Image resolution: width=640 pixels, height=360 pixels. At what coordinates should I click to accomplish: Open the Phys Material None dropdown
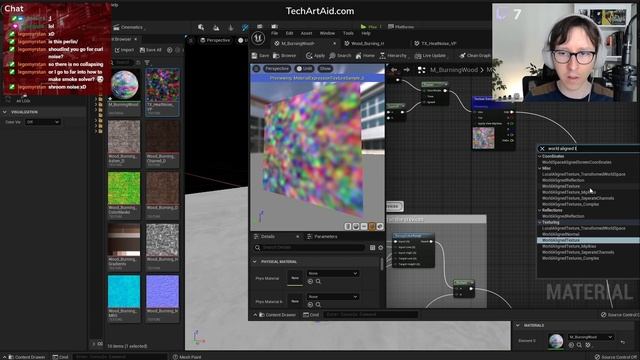[x=333, y=273]
